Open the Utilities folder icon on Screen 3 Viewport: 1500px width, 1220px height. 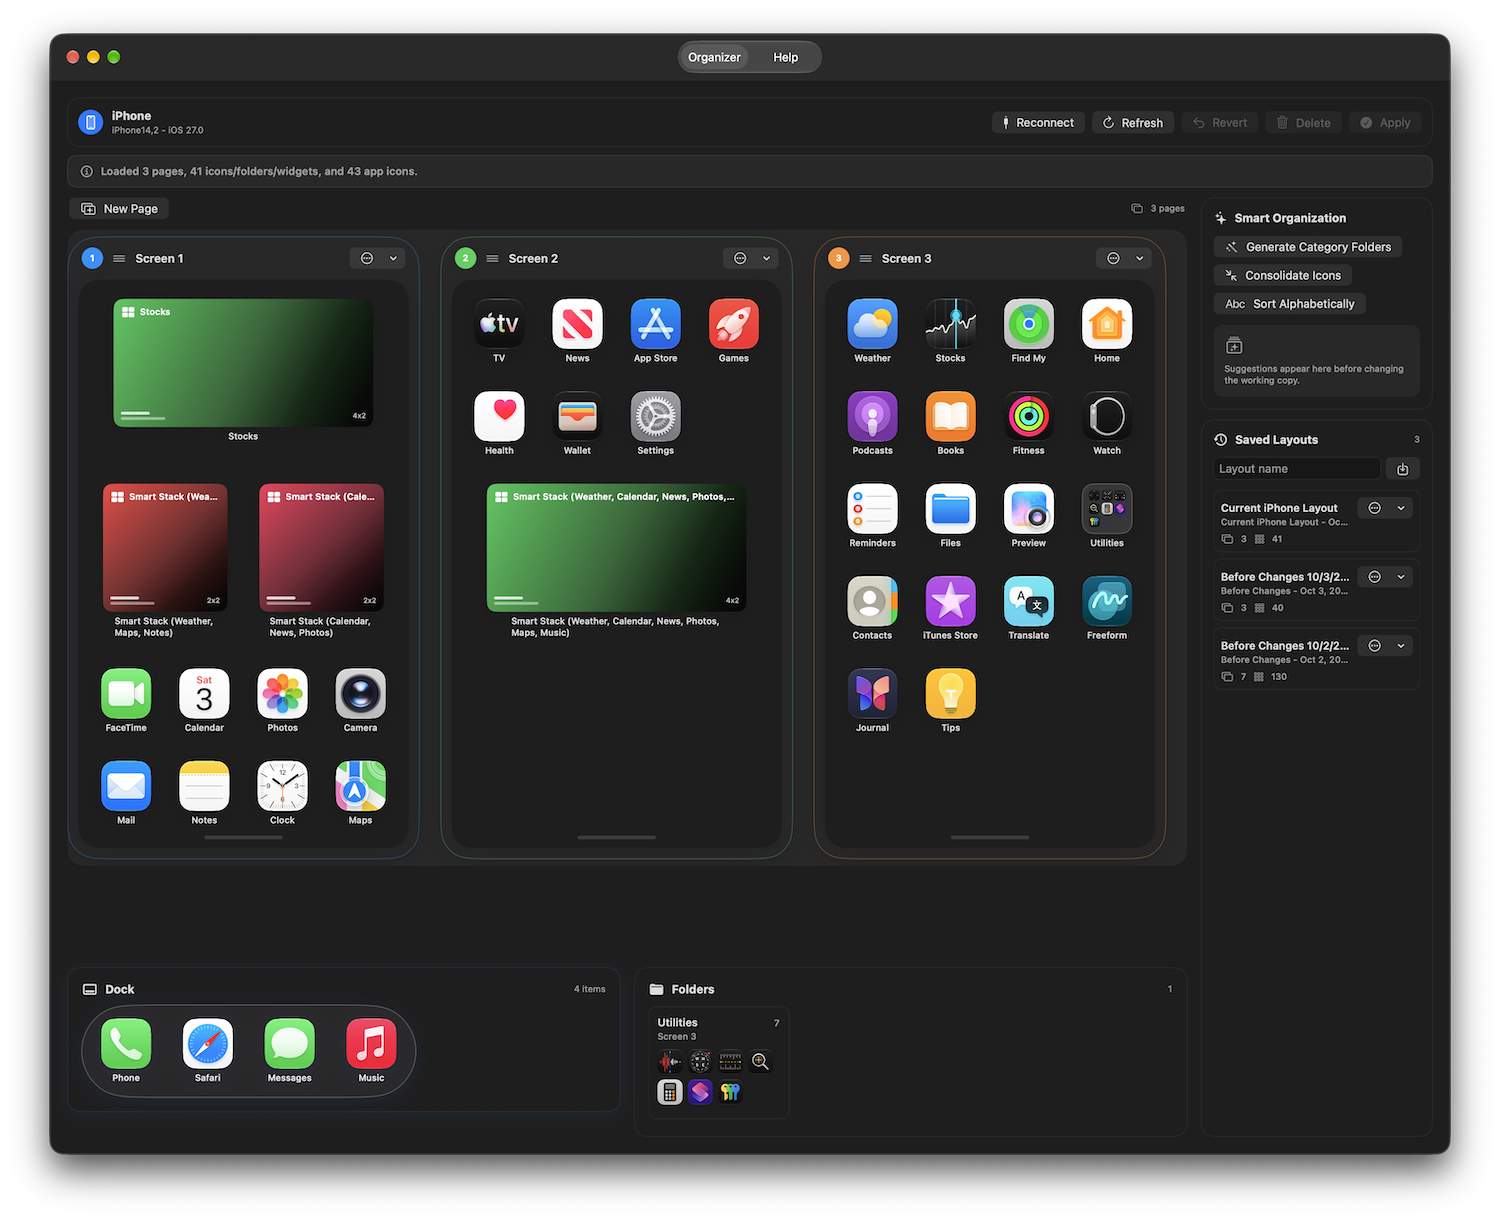coord(1107,509)
